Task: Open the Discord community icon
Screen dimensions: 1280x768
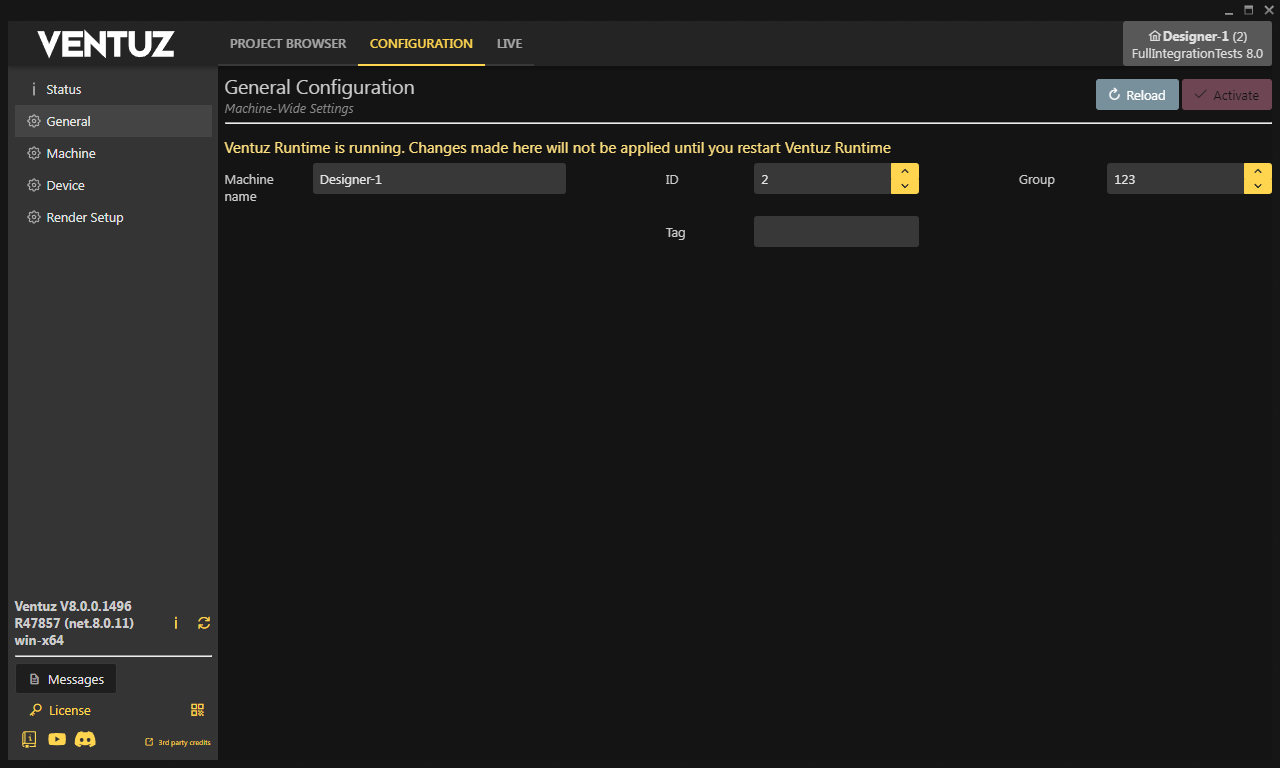Action: pyautogui.click(x=85, y=739)
